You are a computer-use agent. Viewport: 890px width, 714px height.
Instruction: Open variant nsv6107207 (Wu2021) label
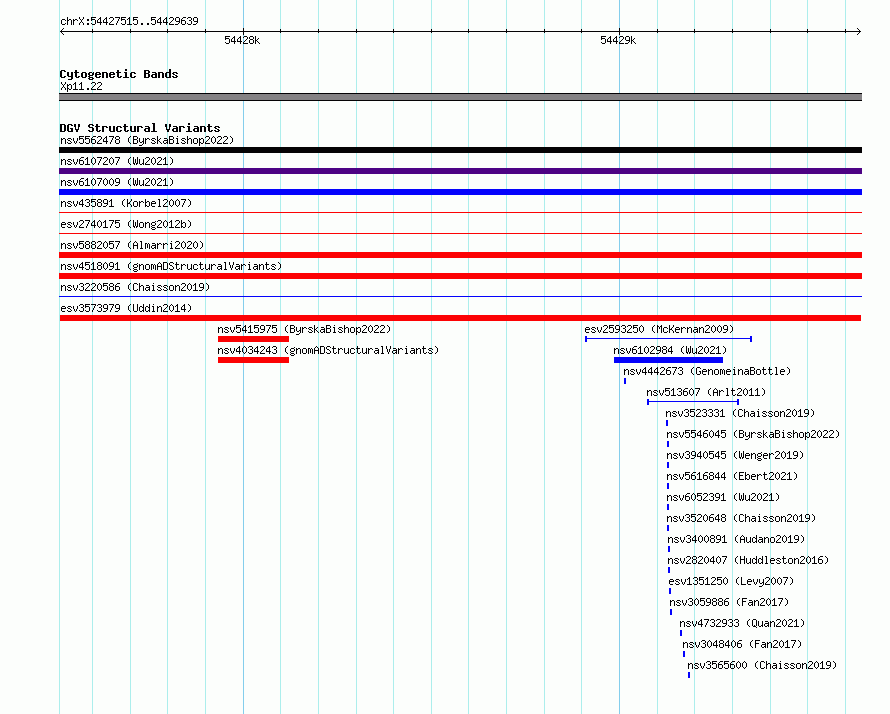coord(117,161)
